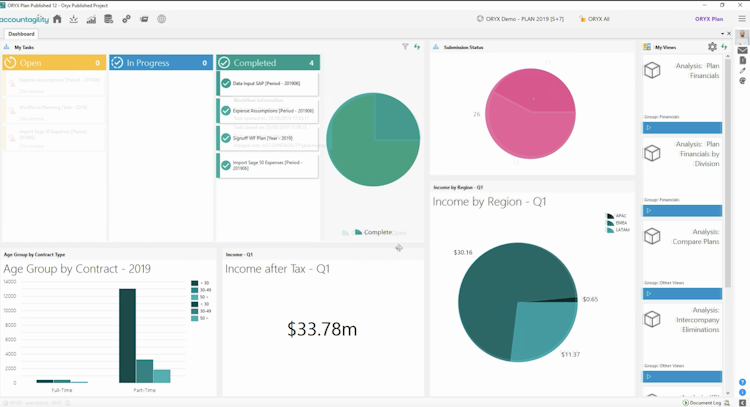Run the Analysis: Plan Financials view play bar
This screenshot has height=407, width=750.
(x=682, y=128)
